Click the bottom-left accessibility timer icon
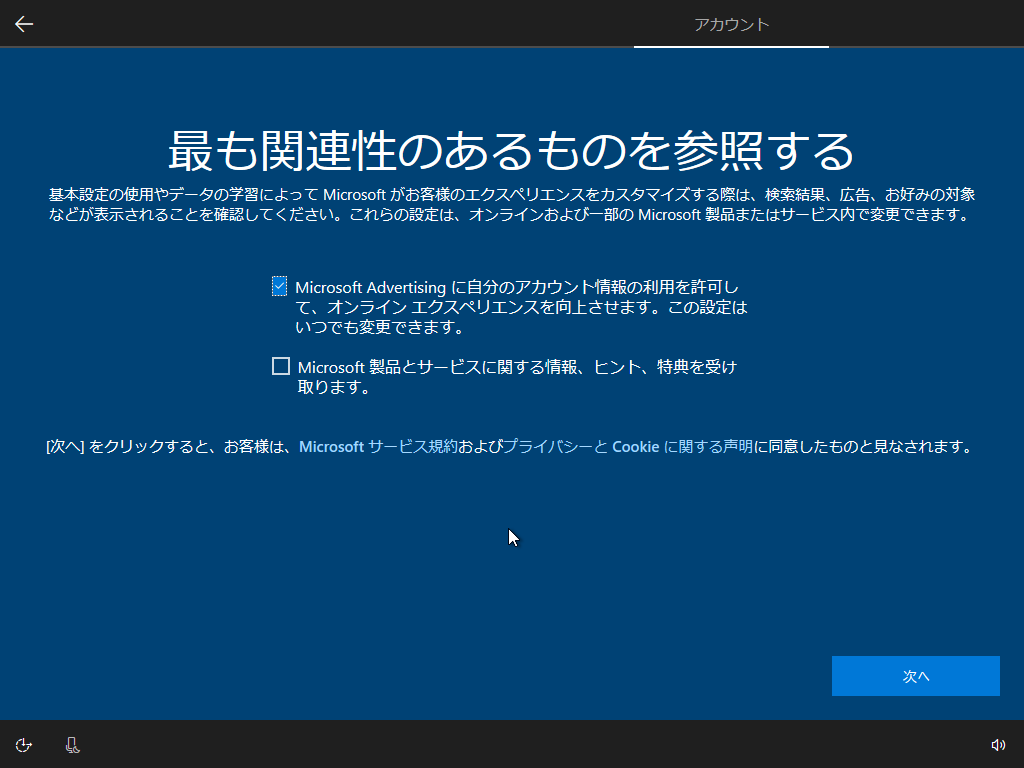1024x768 pixels. pos(23,745)
